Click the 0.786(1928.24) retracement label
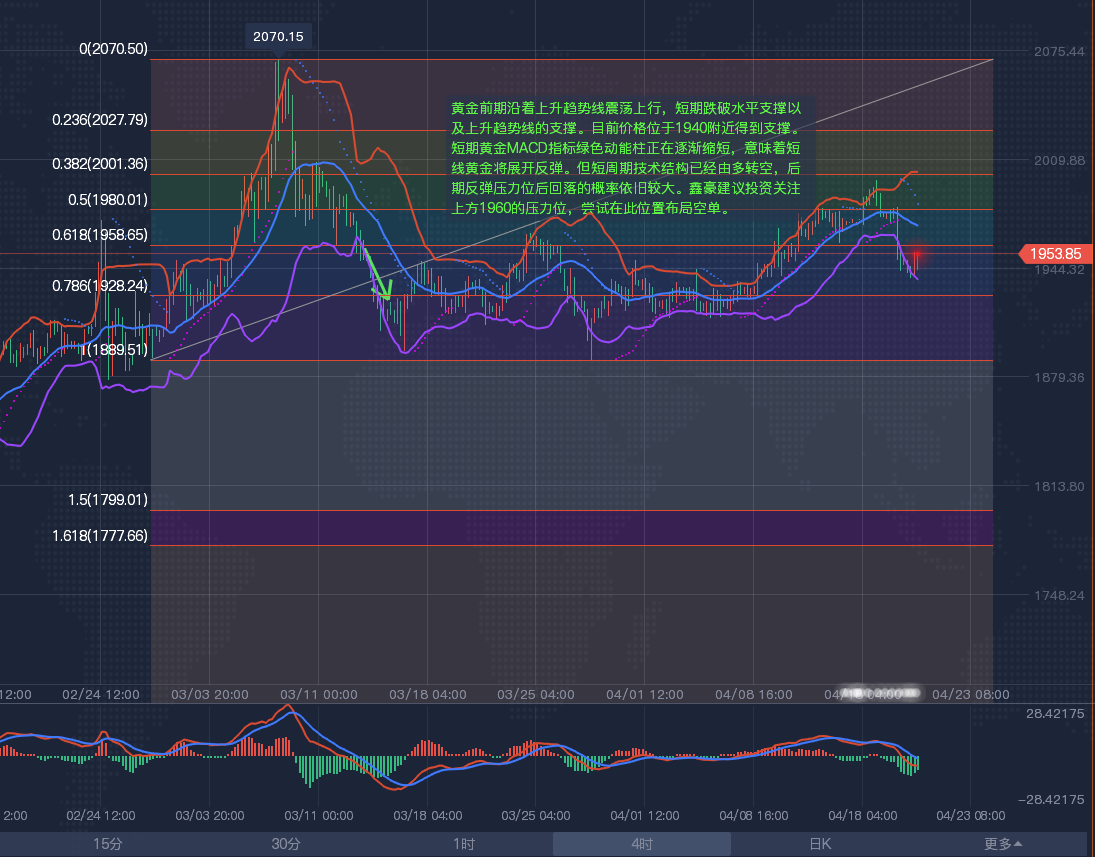Screen dimensions: 1095x857 tap(100, 285)
